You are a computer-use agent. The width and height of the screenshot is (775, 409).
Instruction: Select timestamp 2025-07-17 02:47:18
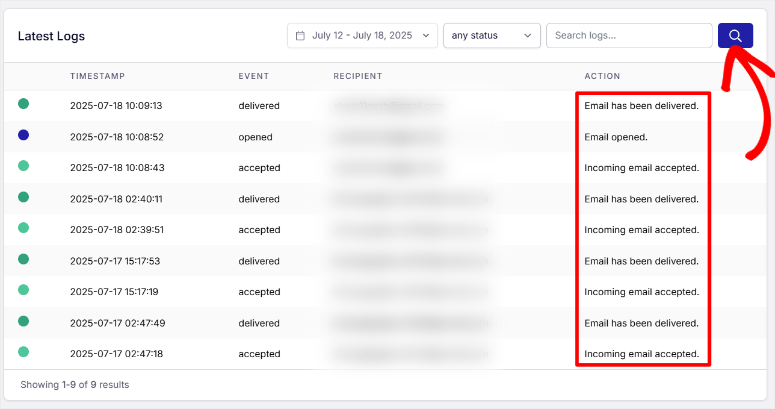[117, 354]
